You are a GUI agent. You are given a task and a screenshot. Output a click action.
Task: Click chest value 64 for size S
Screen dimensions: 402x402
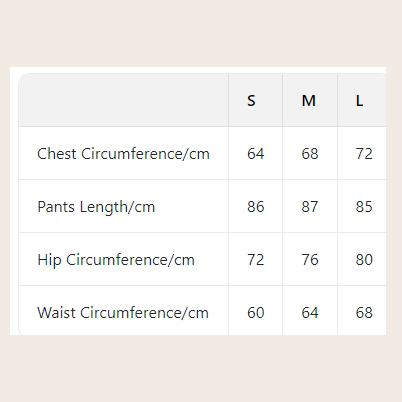[x=256, y=154]
